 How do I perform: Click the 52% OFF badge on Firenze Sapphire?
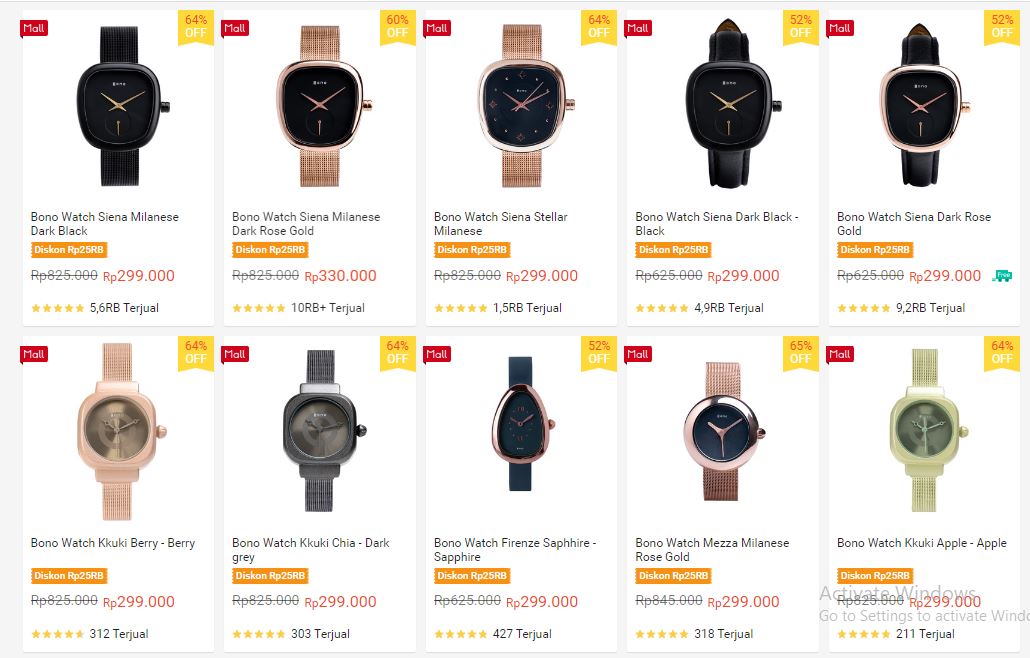tap(598, 352)
